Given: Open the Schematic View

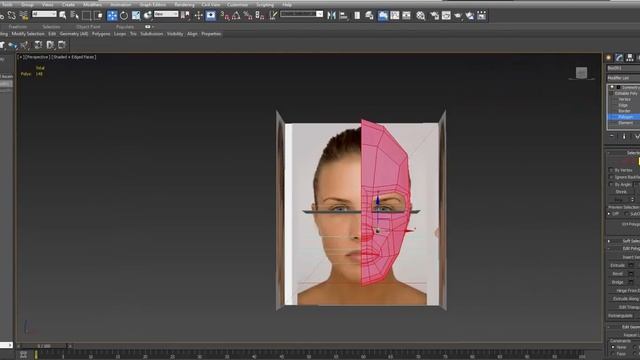Looking at the screenshot, I should pos(407,16).
